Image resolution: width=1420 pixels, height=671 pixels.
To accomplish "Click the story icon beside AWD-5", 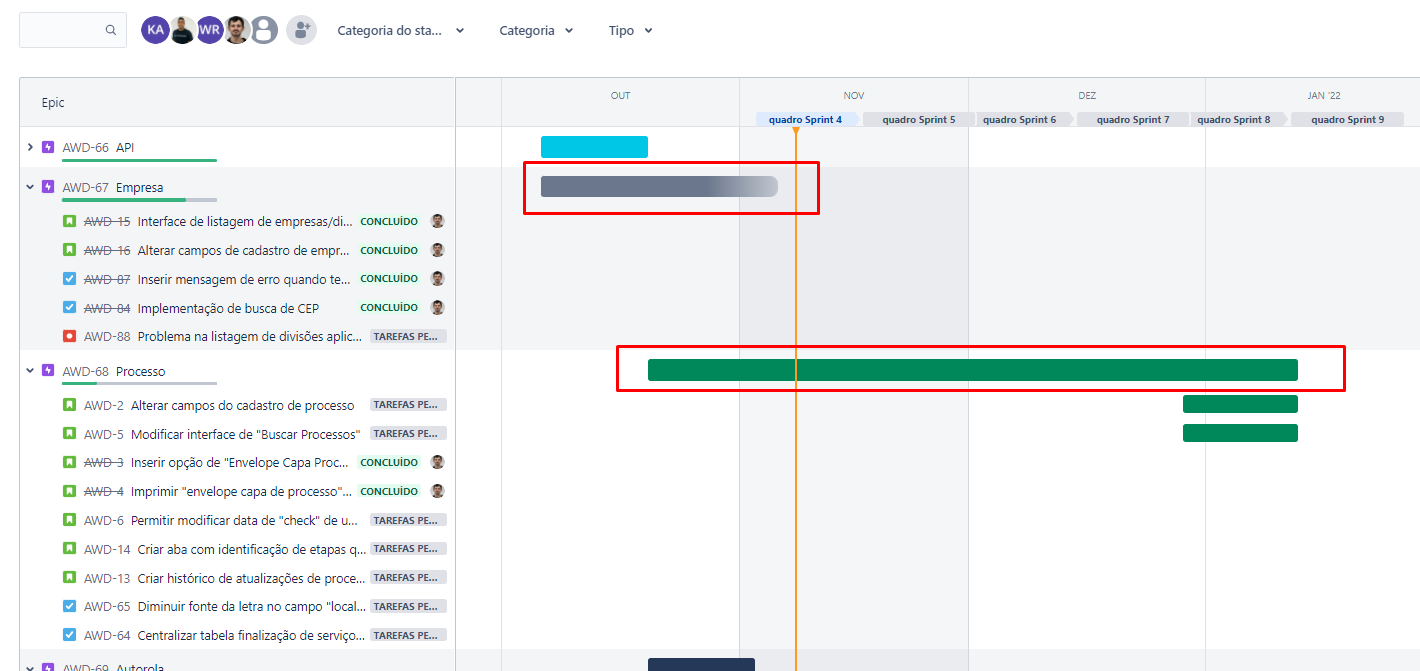I will (70, 434).
